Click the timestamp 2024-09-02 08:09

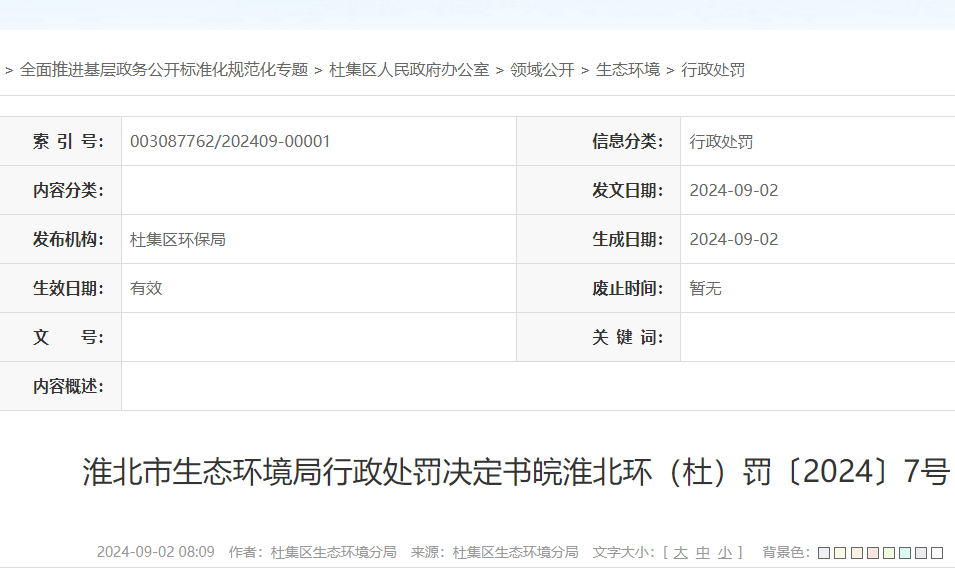(155, 552)
